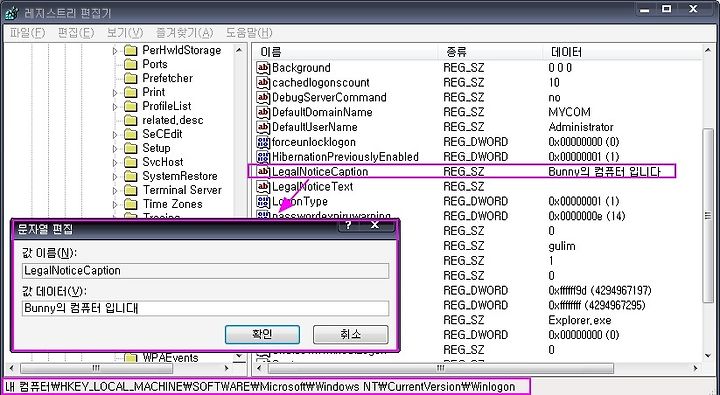Open the 즐겨찾기(A) menu

pyautogui.click(x=185, y=33)
